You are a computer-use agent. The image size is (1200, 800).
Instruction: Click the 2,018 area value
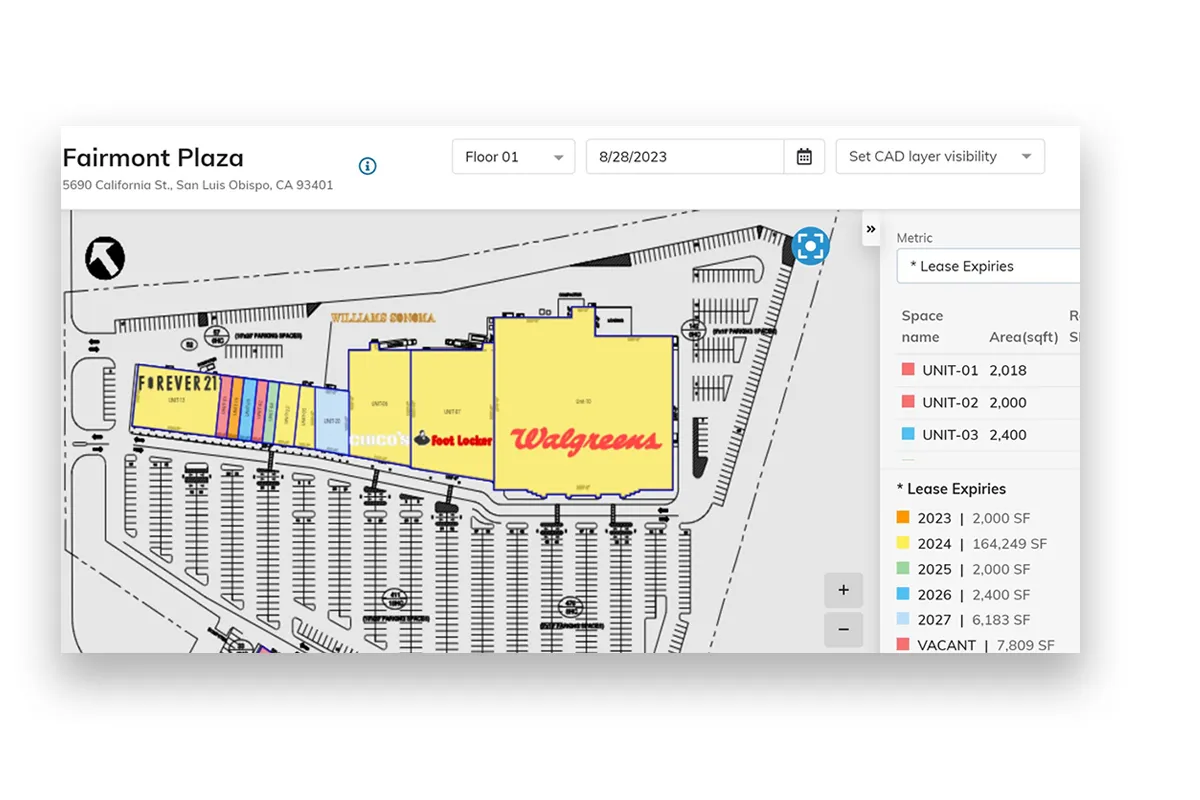pos(1008,370)
